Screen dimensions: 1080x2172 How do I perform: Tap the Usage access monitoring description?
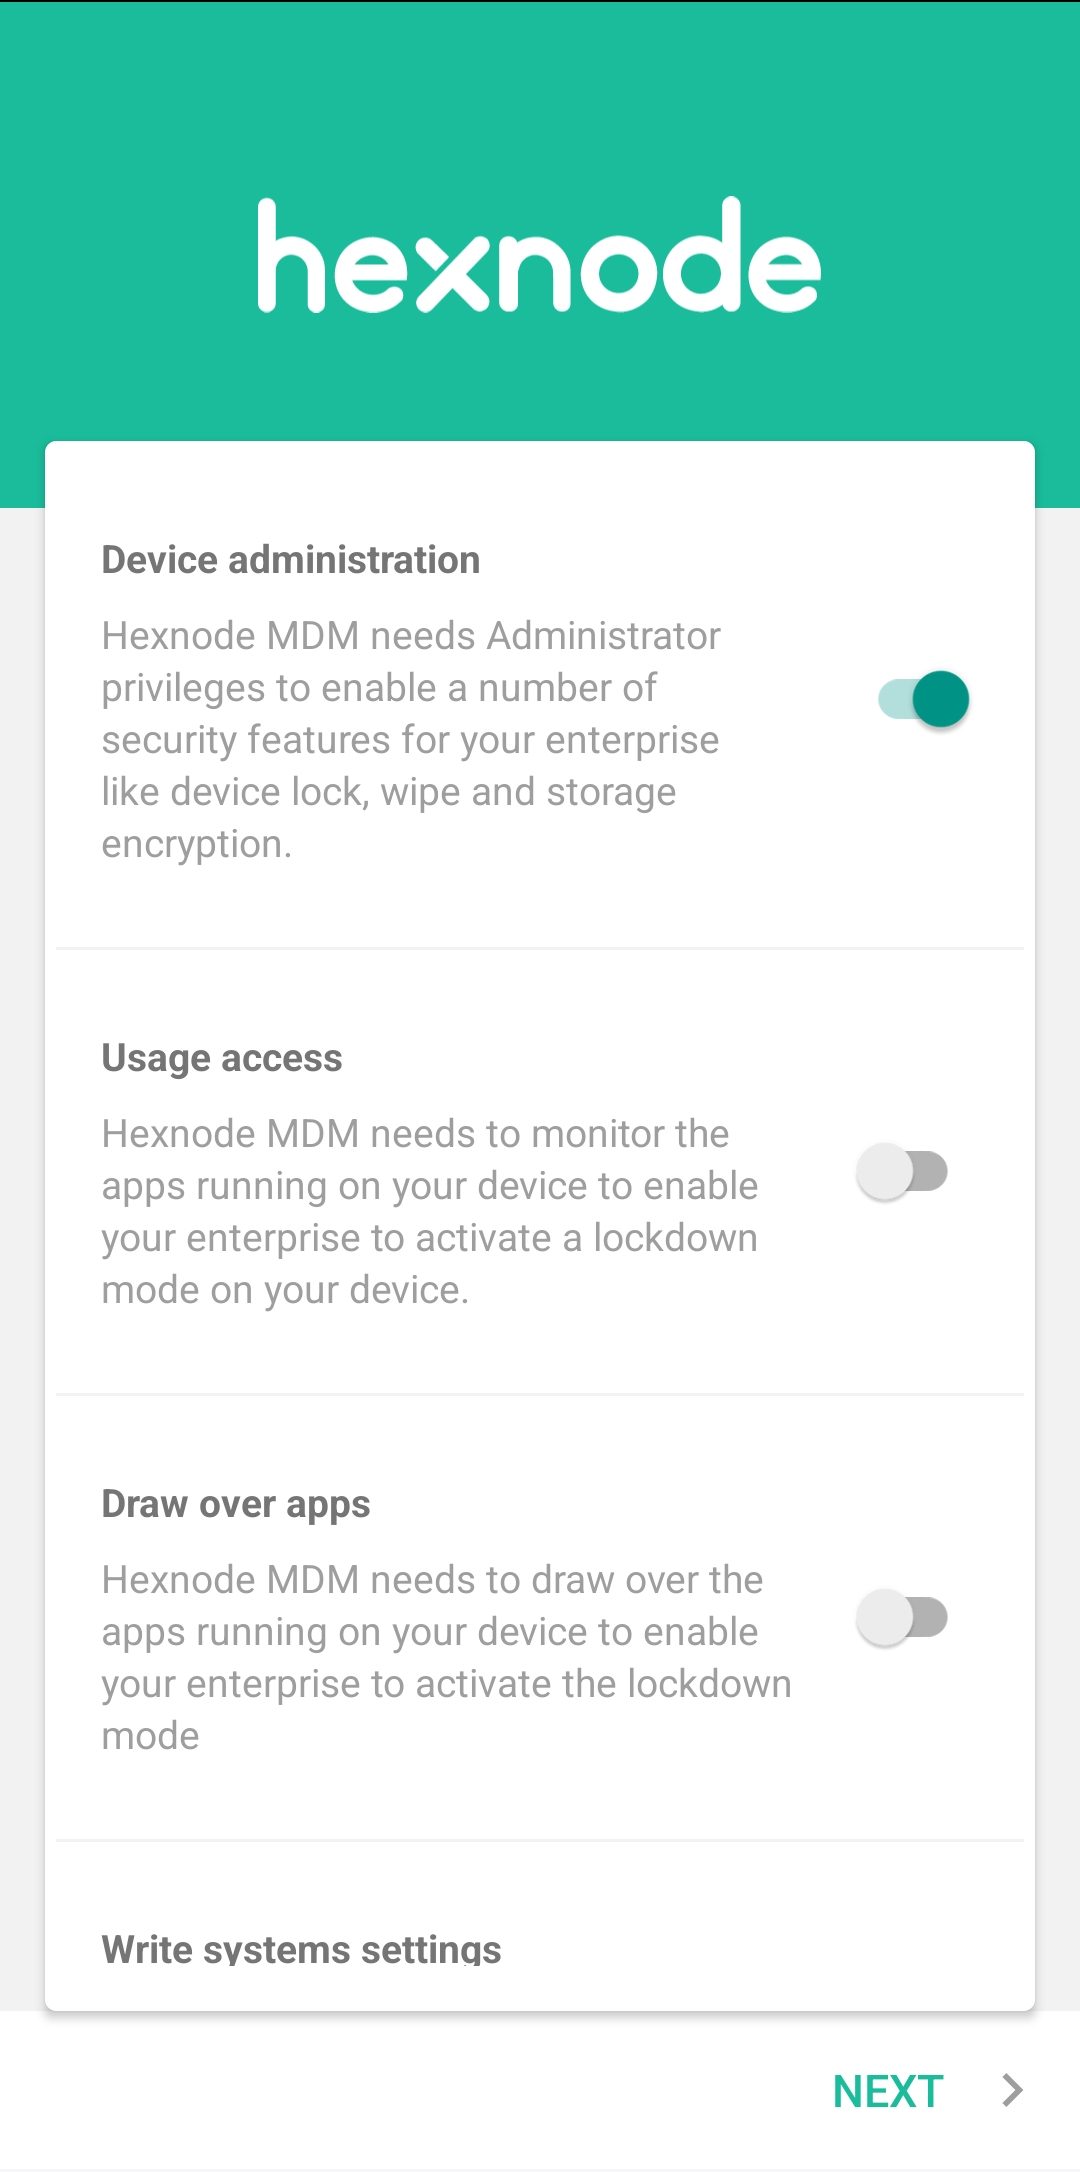coord(430,1212)
